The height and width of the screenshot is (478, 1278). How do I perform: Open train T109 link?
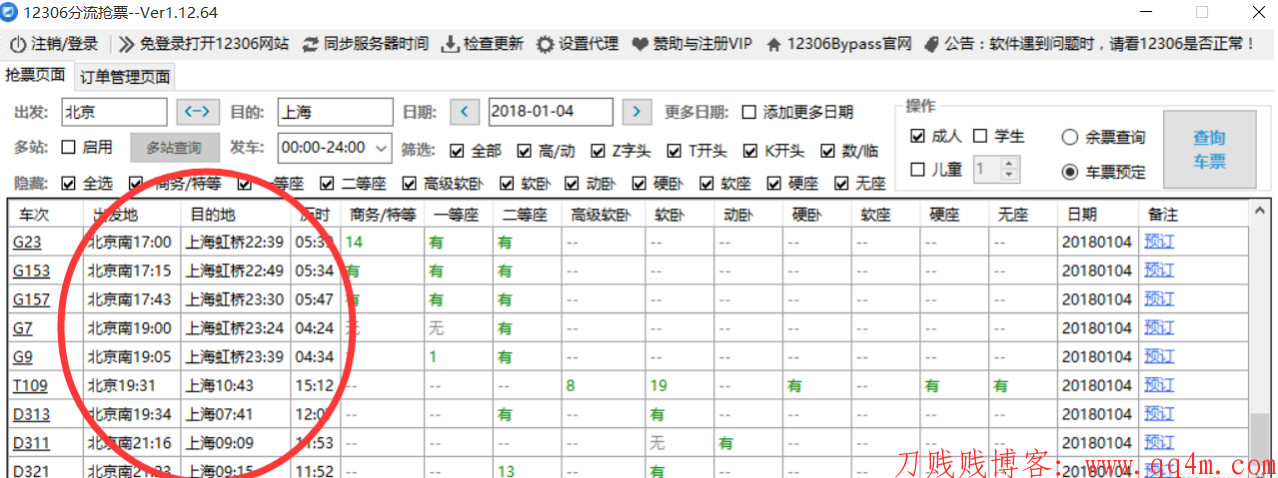coord(30,385)
